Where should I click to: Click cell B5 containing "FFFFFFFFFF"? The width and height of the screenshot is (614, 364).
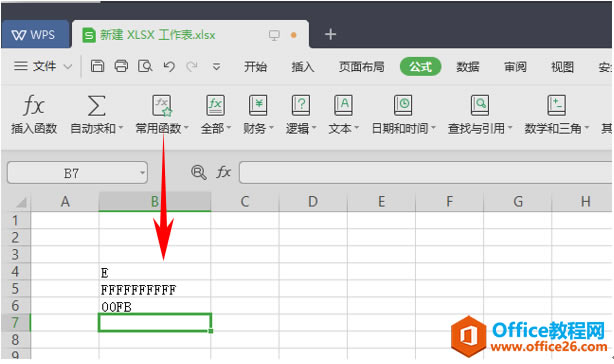tap(155, 289)
